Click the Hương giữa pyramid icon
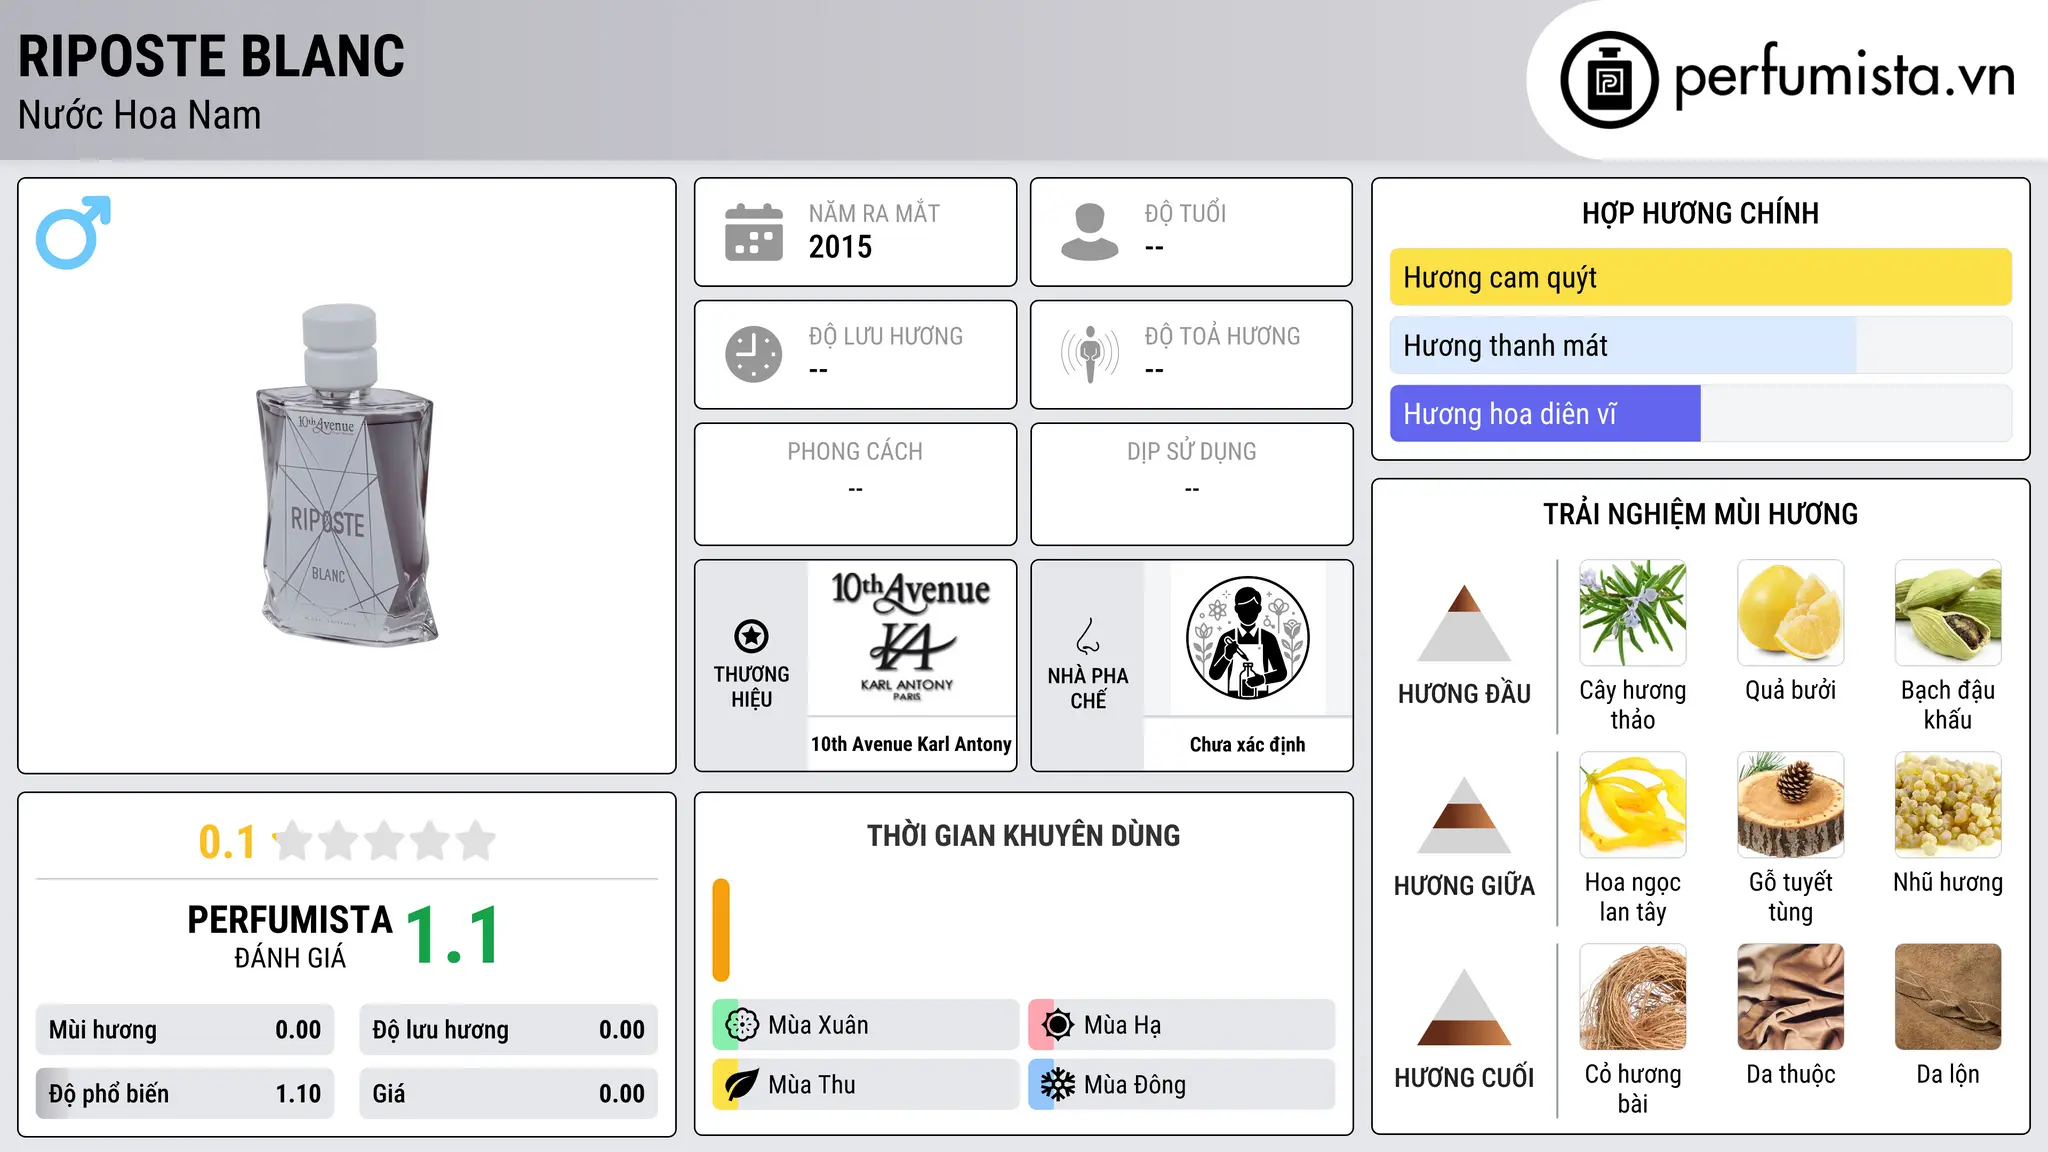Image resolution: width=2048 pixels, height=1152 pixels. 1464,815
